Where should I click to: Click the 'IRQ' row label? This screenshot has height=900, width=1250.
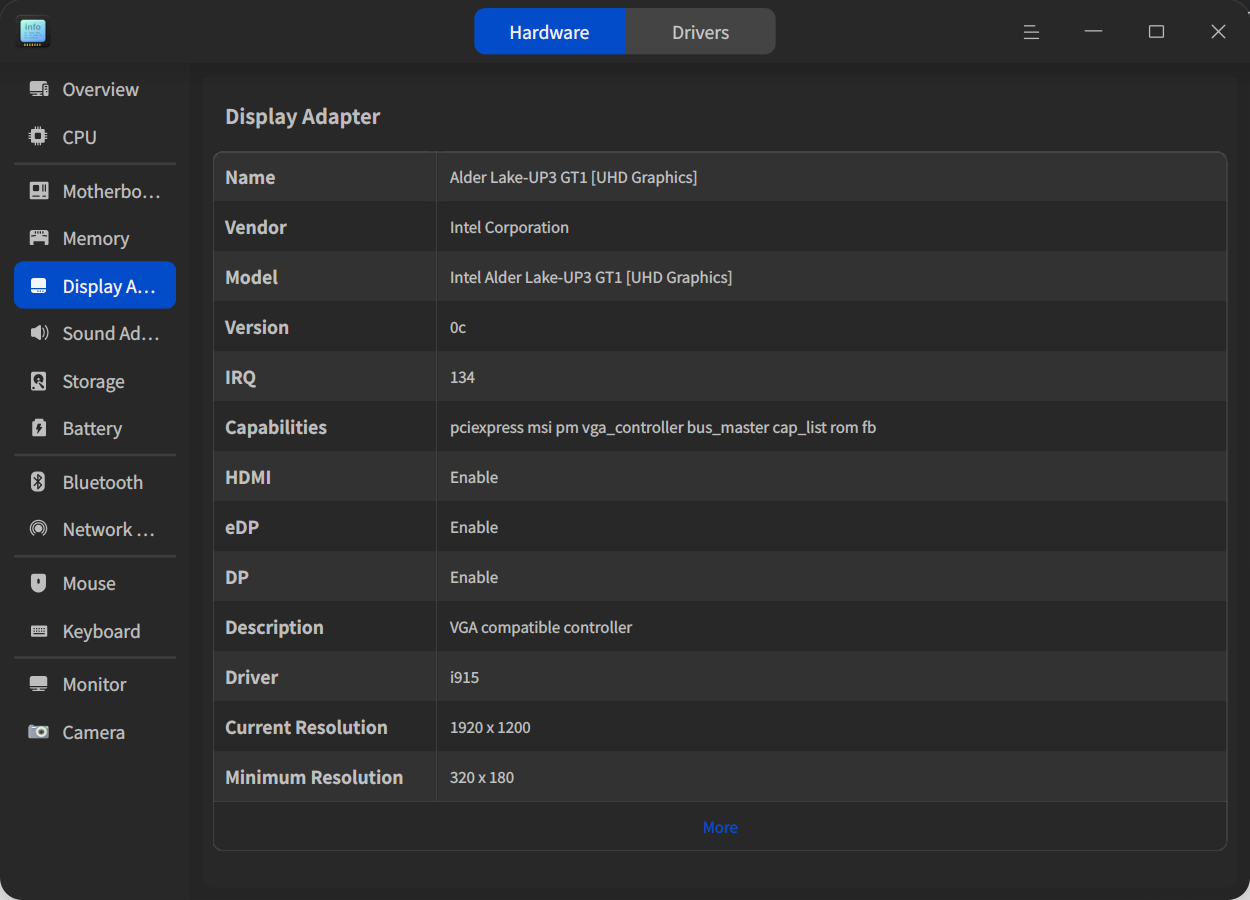[240, 377]
